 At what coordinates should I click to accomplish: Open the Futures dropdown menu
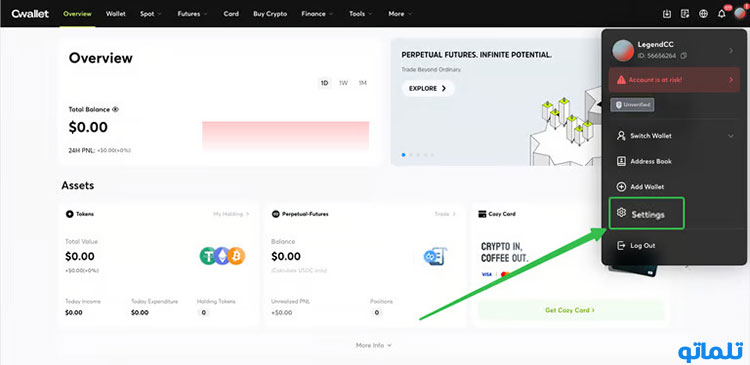pyautogui.click(x=192, y=14)
